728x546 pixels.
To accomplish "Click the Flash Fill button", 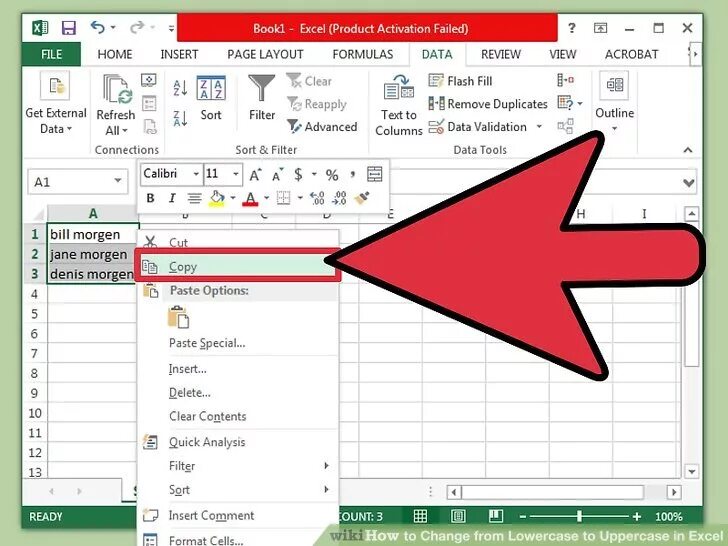I will [460, 81].
